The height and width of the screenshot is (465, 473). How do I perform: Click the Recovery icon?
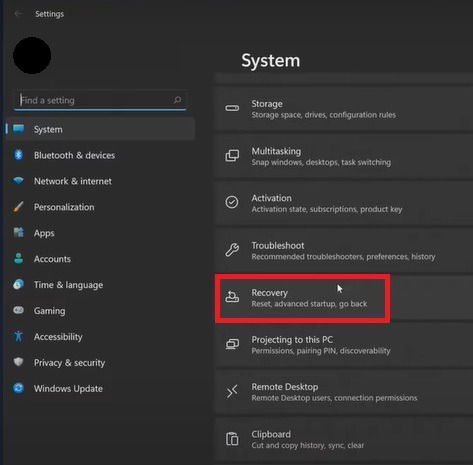[232, 297]
